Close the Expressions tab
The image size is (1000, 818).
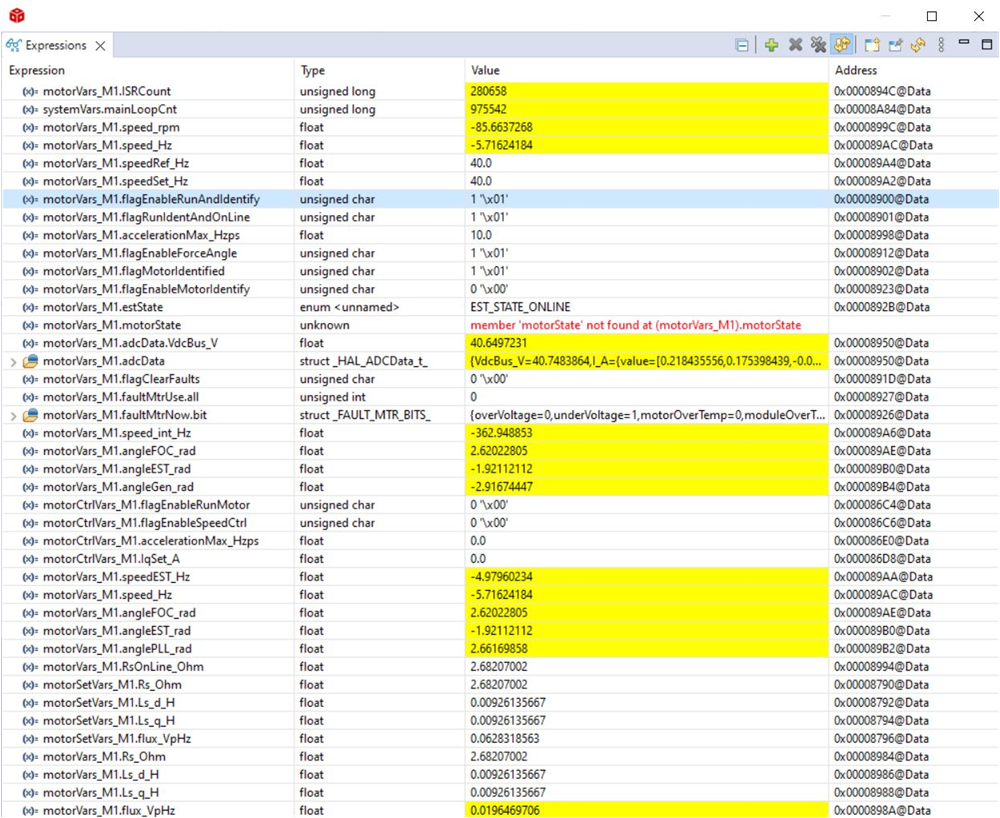point(101,46)
